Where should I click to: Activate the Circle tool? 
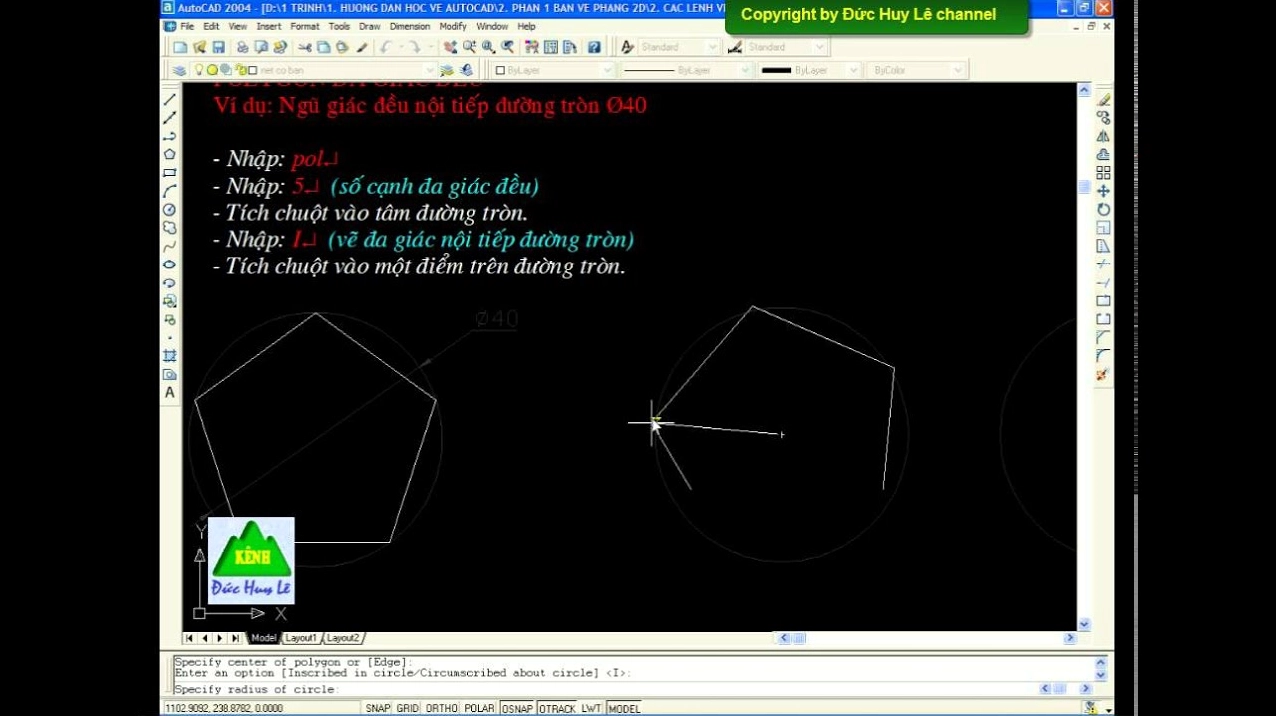click(170, 209)
